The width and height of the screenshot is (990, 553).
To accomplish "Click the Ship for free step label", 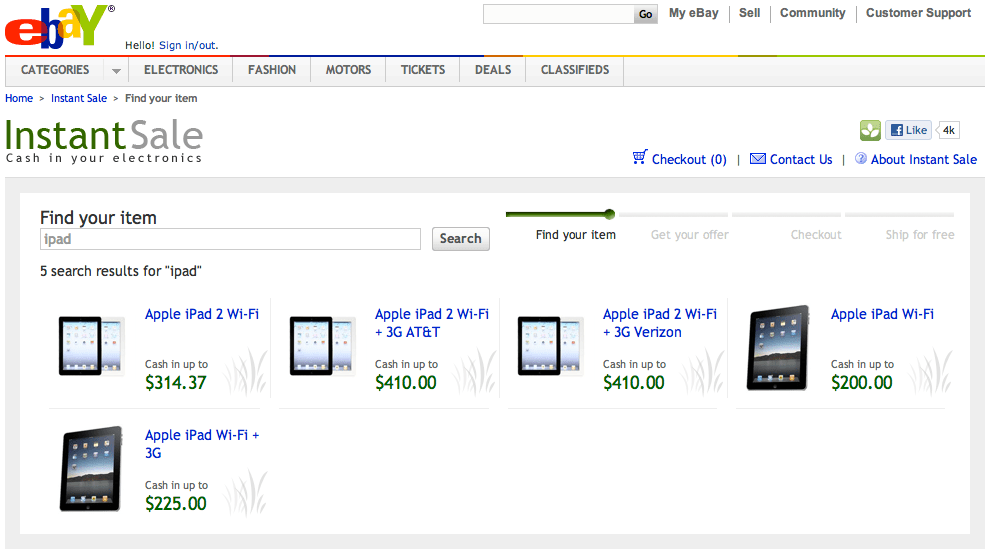I will 919,235.
